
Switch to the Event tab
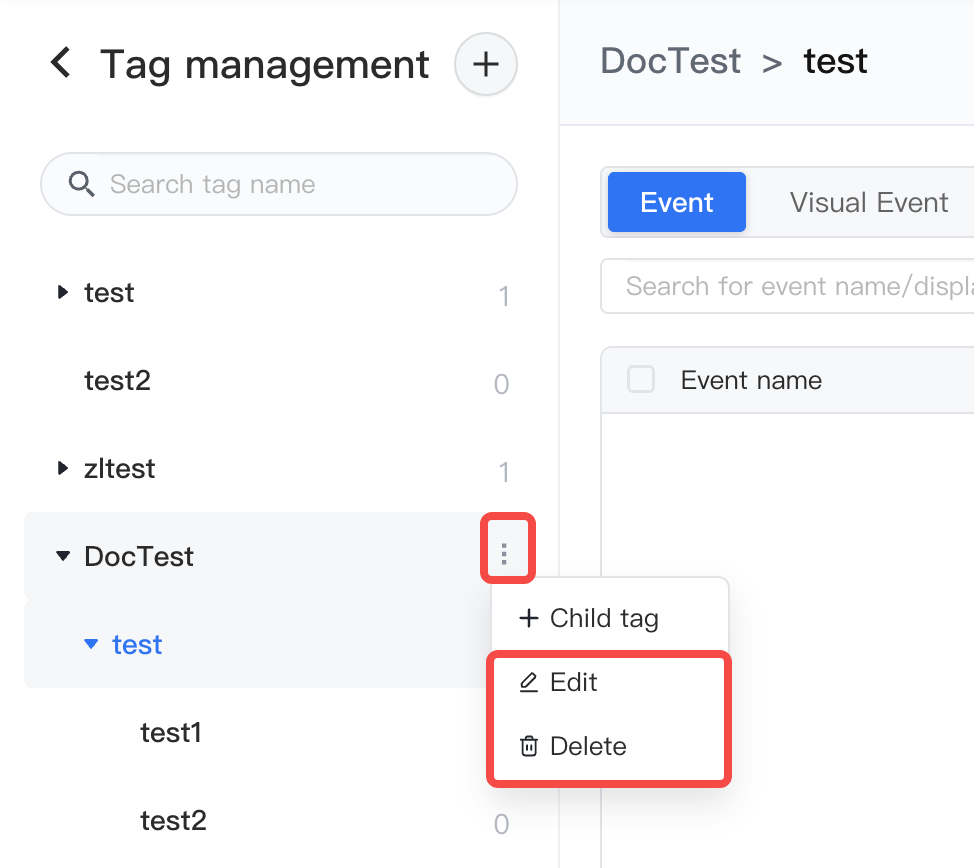[676, 202]
